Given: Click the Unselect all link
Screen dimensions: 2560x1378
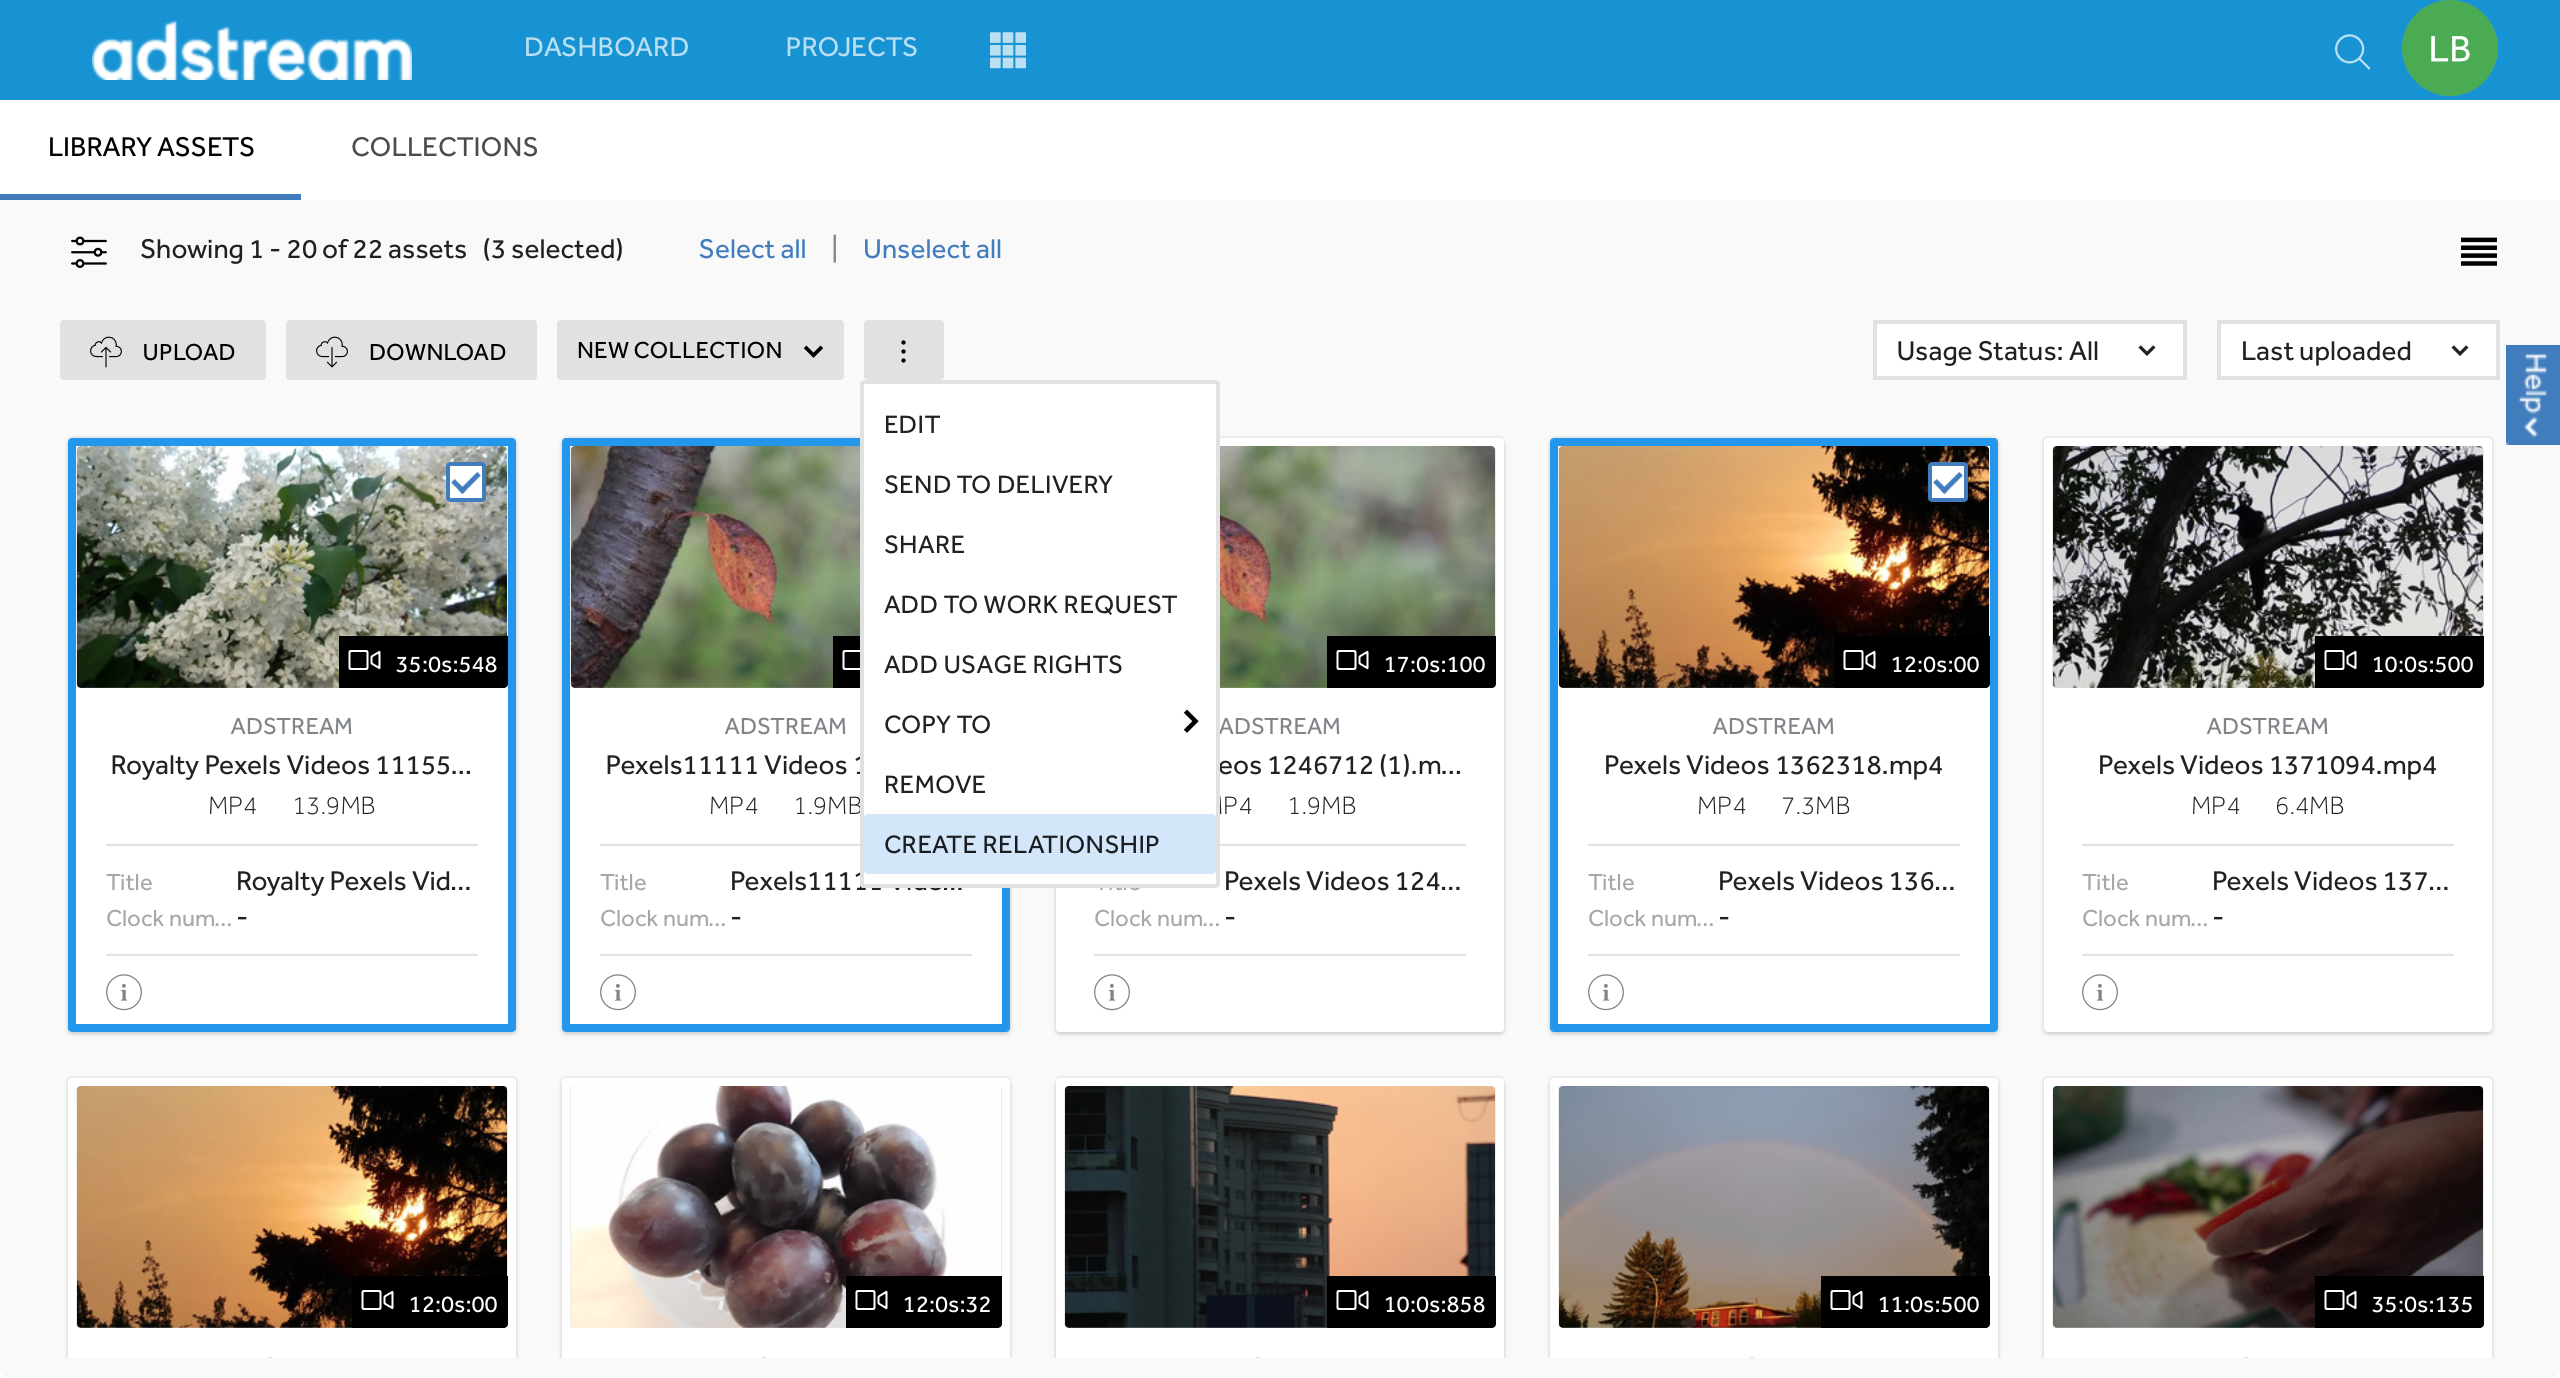Looking at the screenshot, I should point(931,249).
